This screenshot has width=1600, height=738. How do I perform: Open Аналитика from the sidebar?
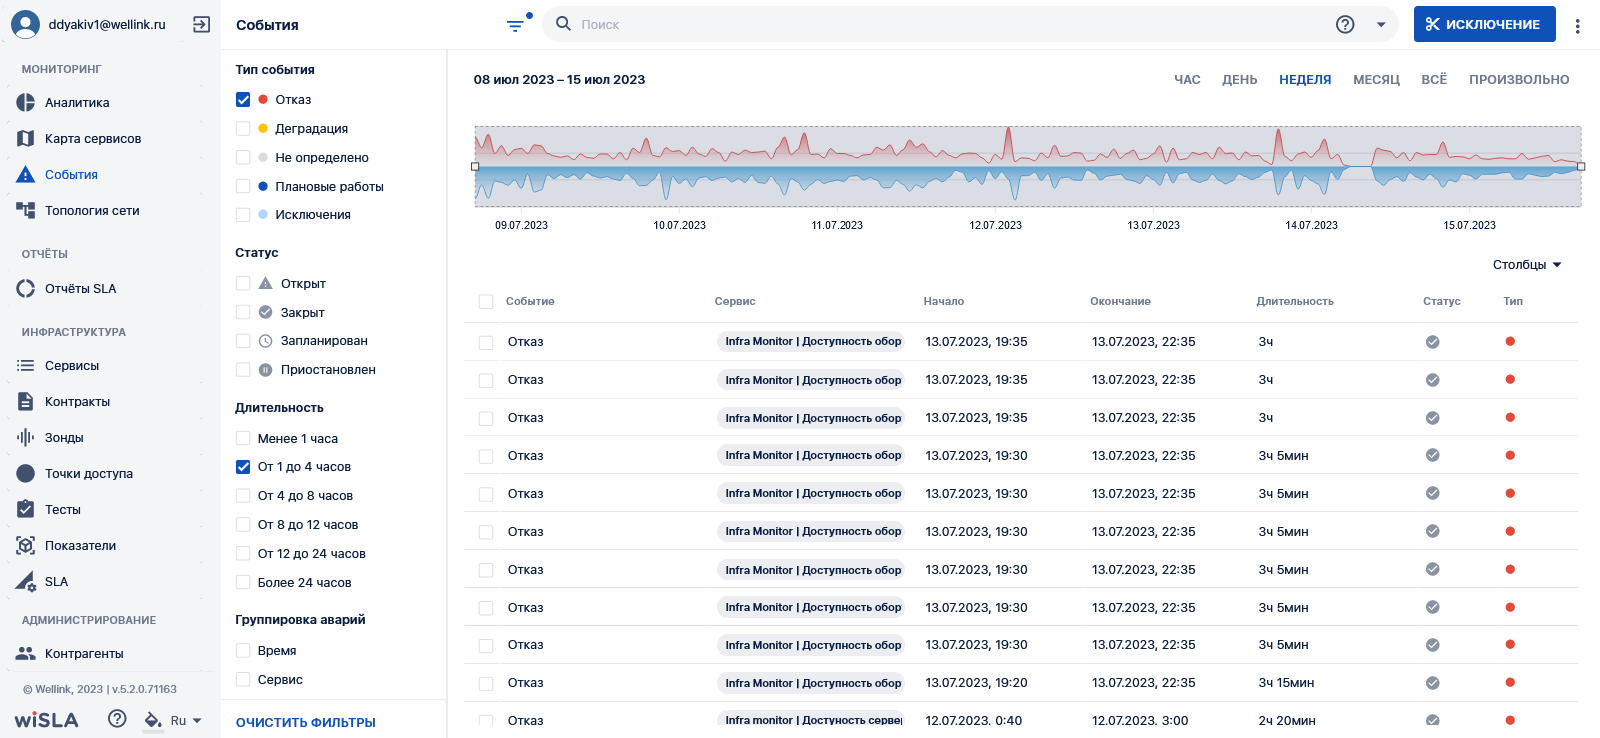click(77, 103)
